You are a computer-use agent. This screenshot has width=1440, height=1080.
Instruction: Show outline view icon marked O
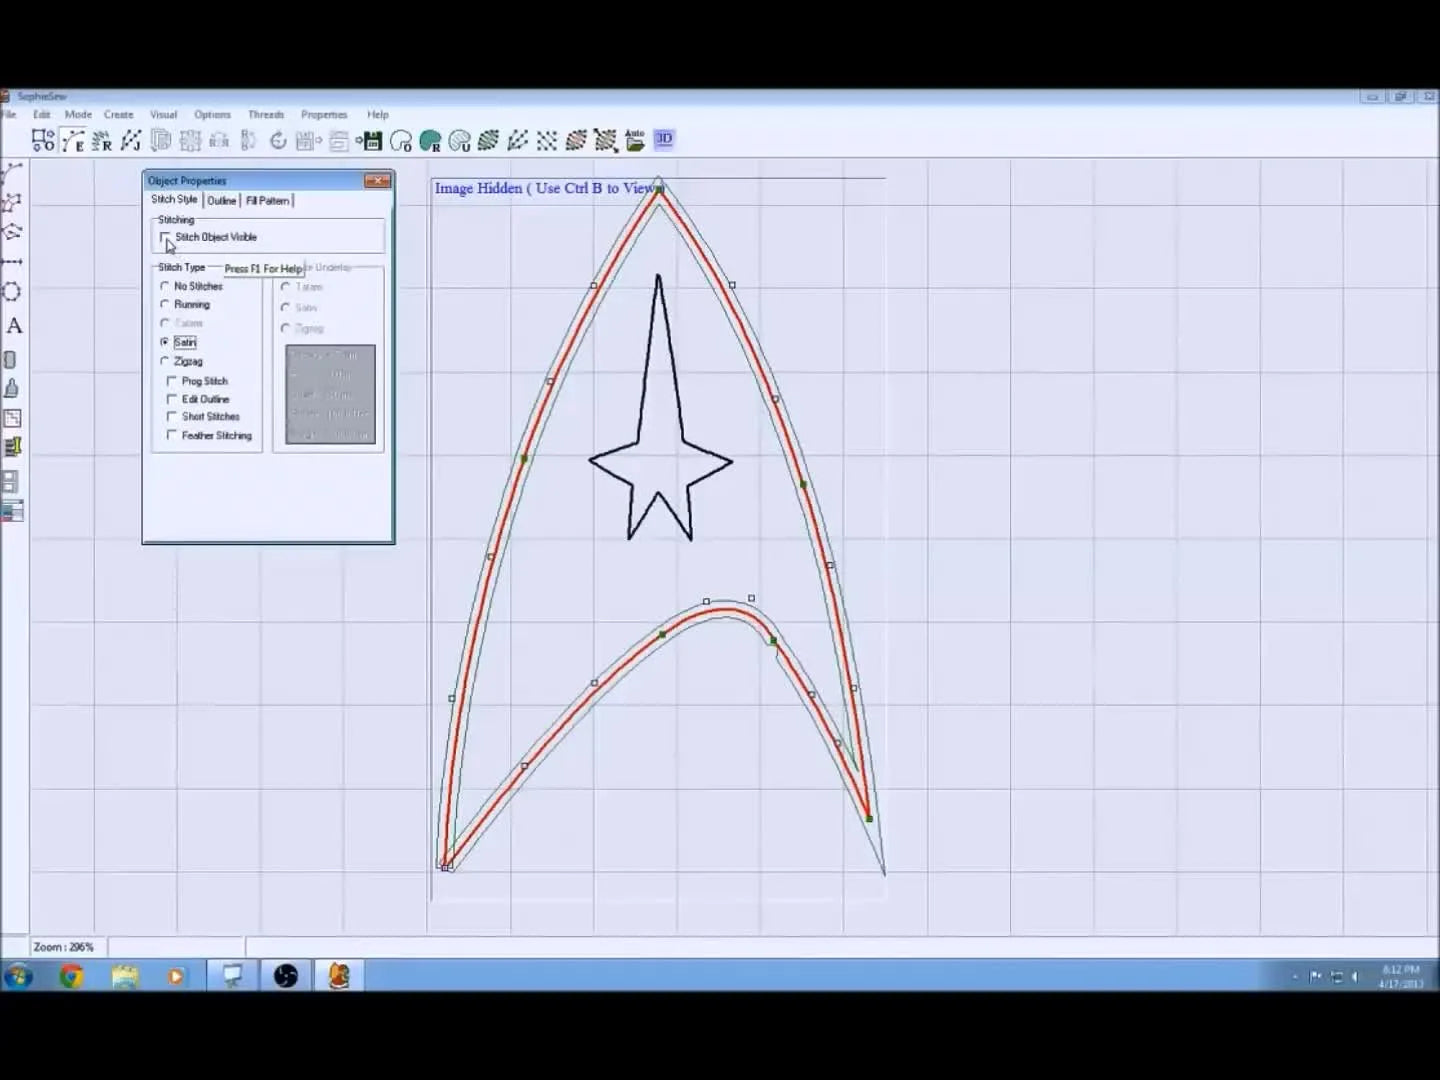(x=401, y=140)
